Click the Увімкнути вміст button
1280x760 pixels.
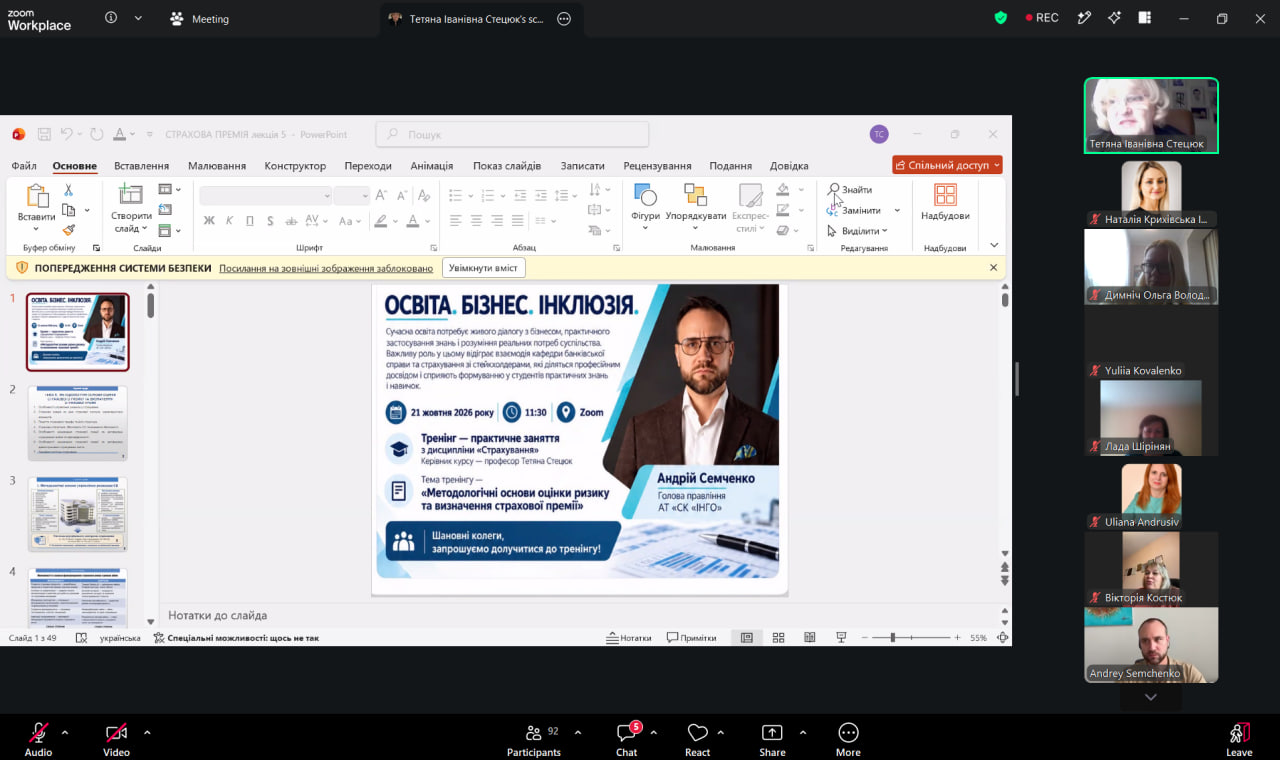[x=483, y=268]
